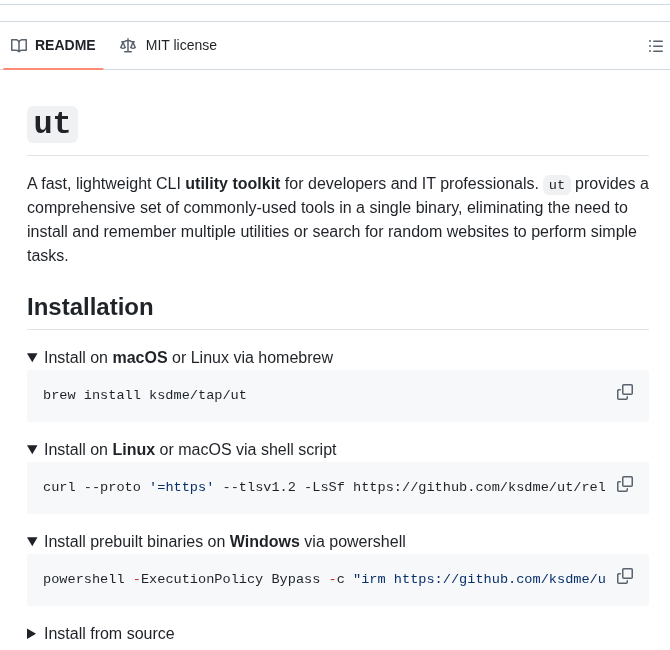
Task: Open the README outline menu icon
Action: [x=655, y=46]
